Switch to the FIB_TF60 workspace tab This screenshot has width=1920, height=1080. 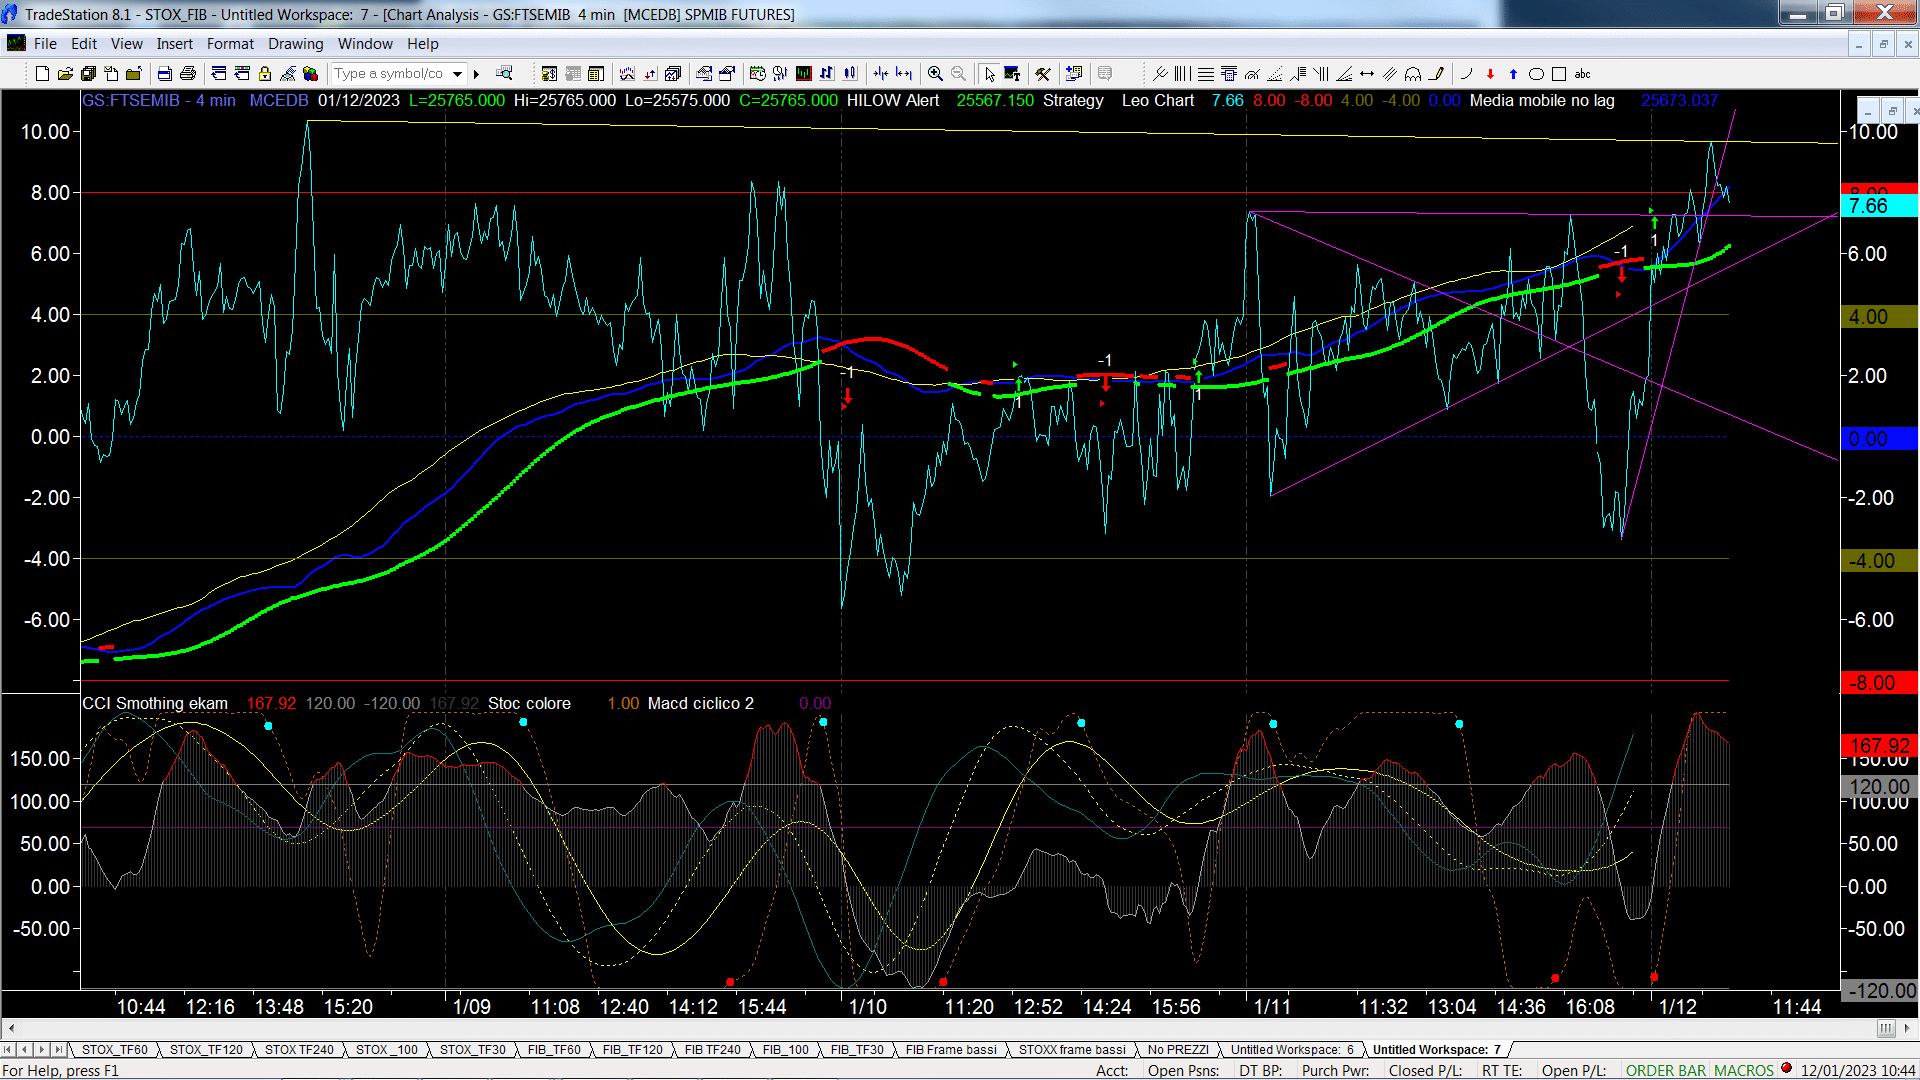click(554, 1049)
